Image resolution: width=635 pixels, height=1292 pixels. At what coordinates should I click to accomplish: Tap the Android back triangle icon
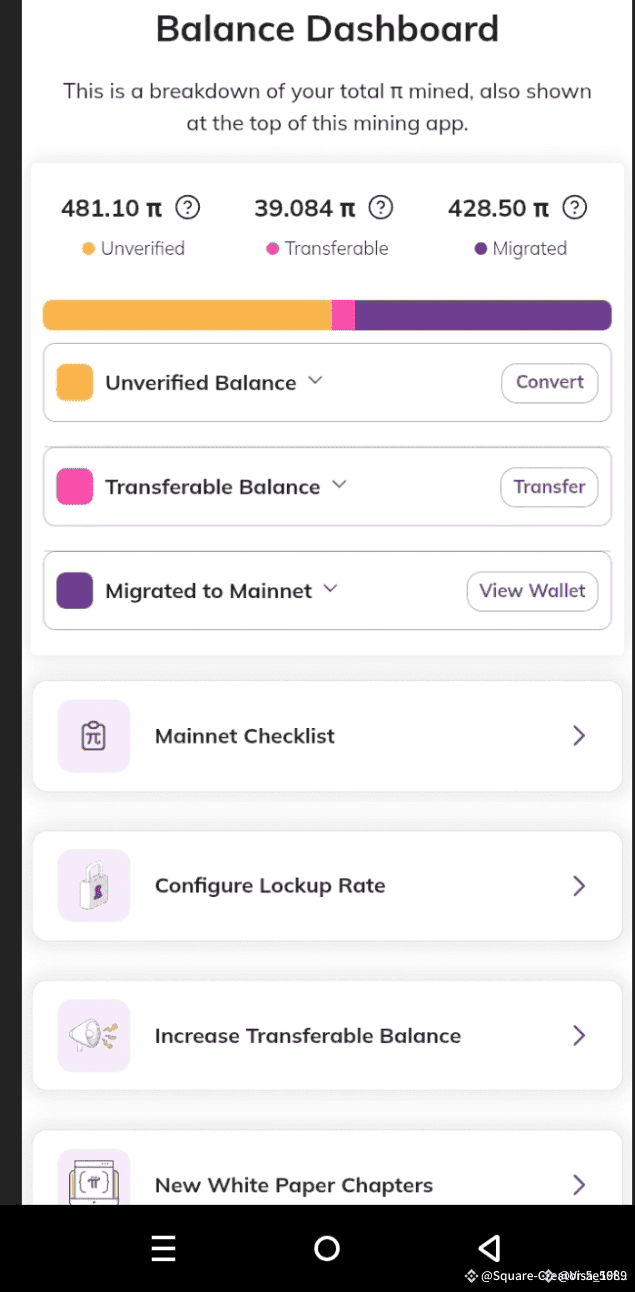[x=489, y=1248]
